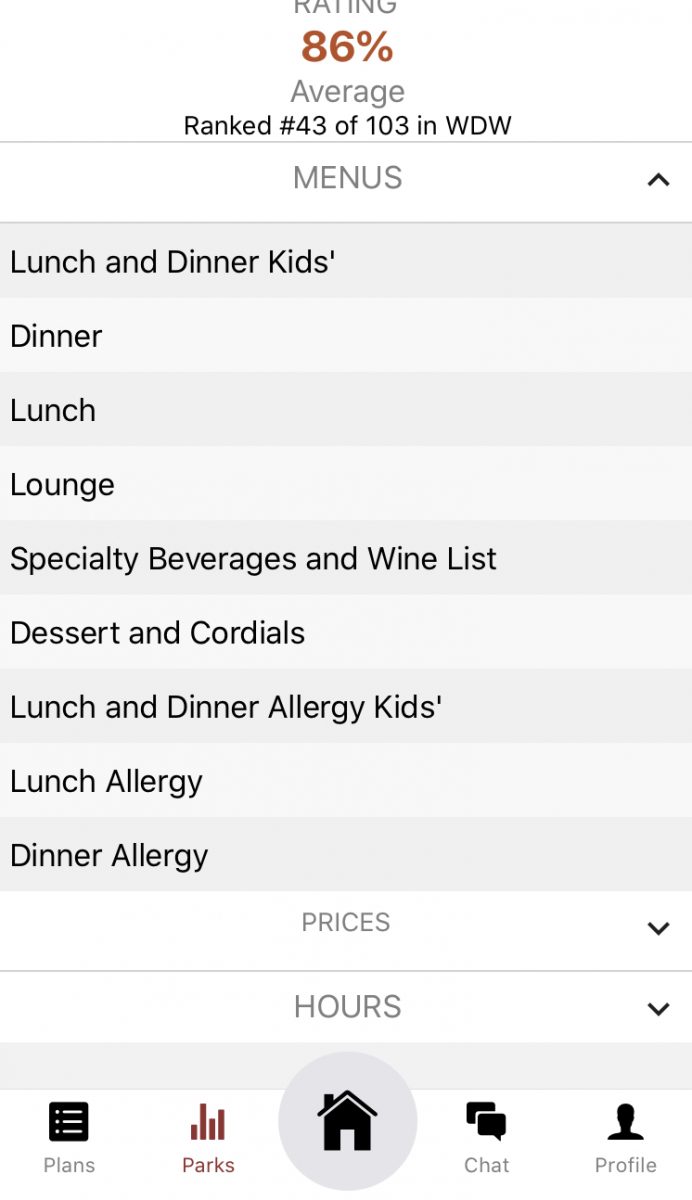Viewport: 692px width, 1200px height.
Task: Tap the Ranked #43 of 103 text
Action: tap(346, 125)
